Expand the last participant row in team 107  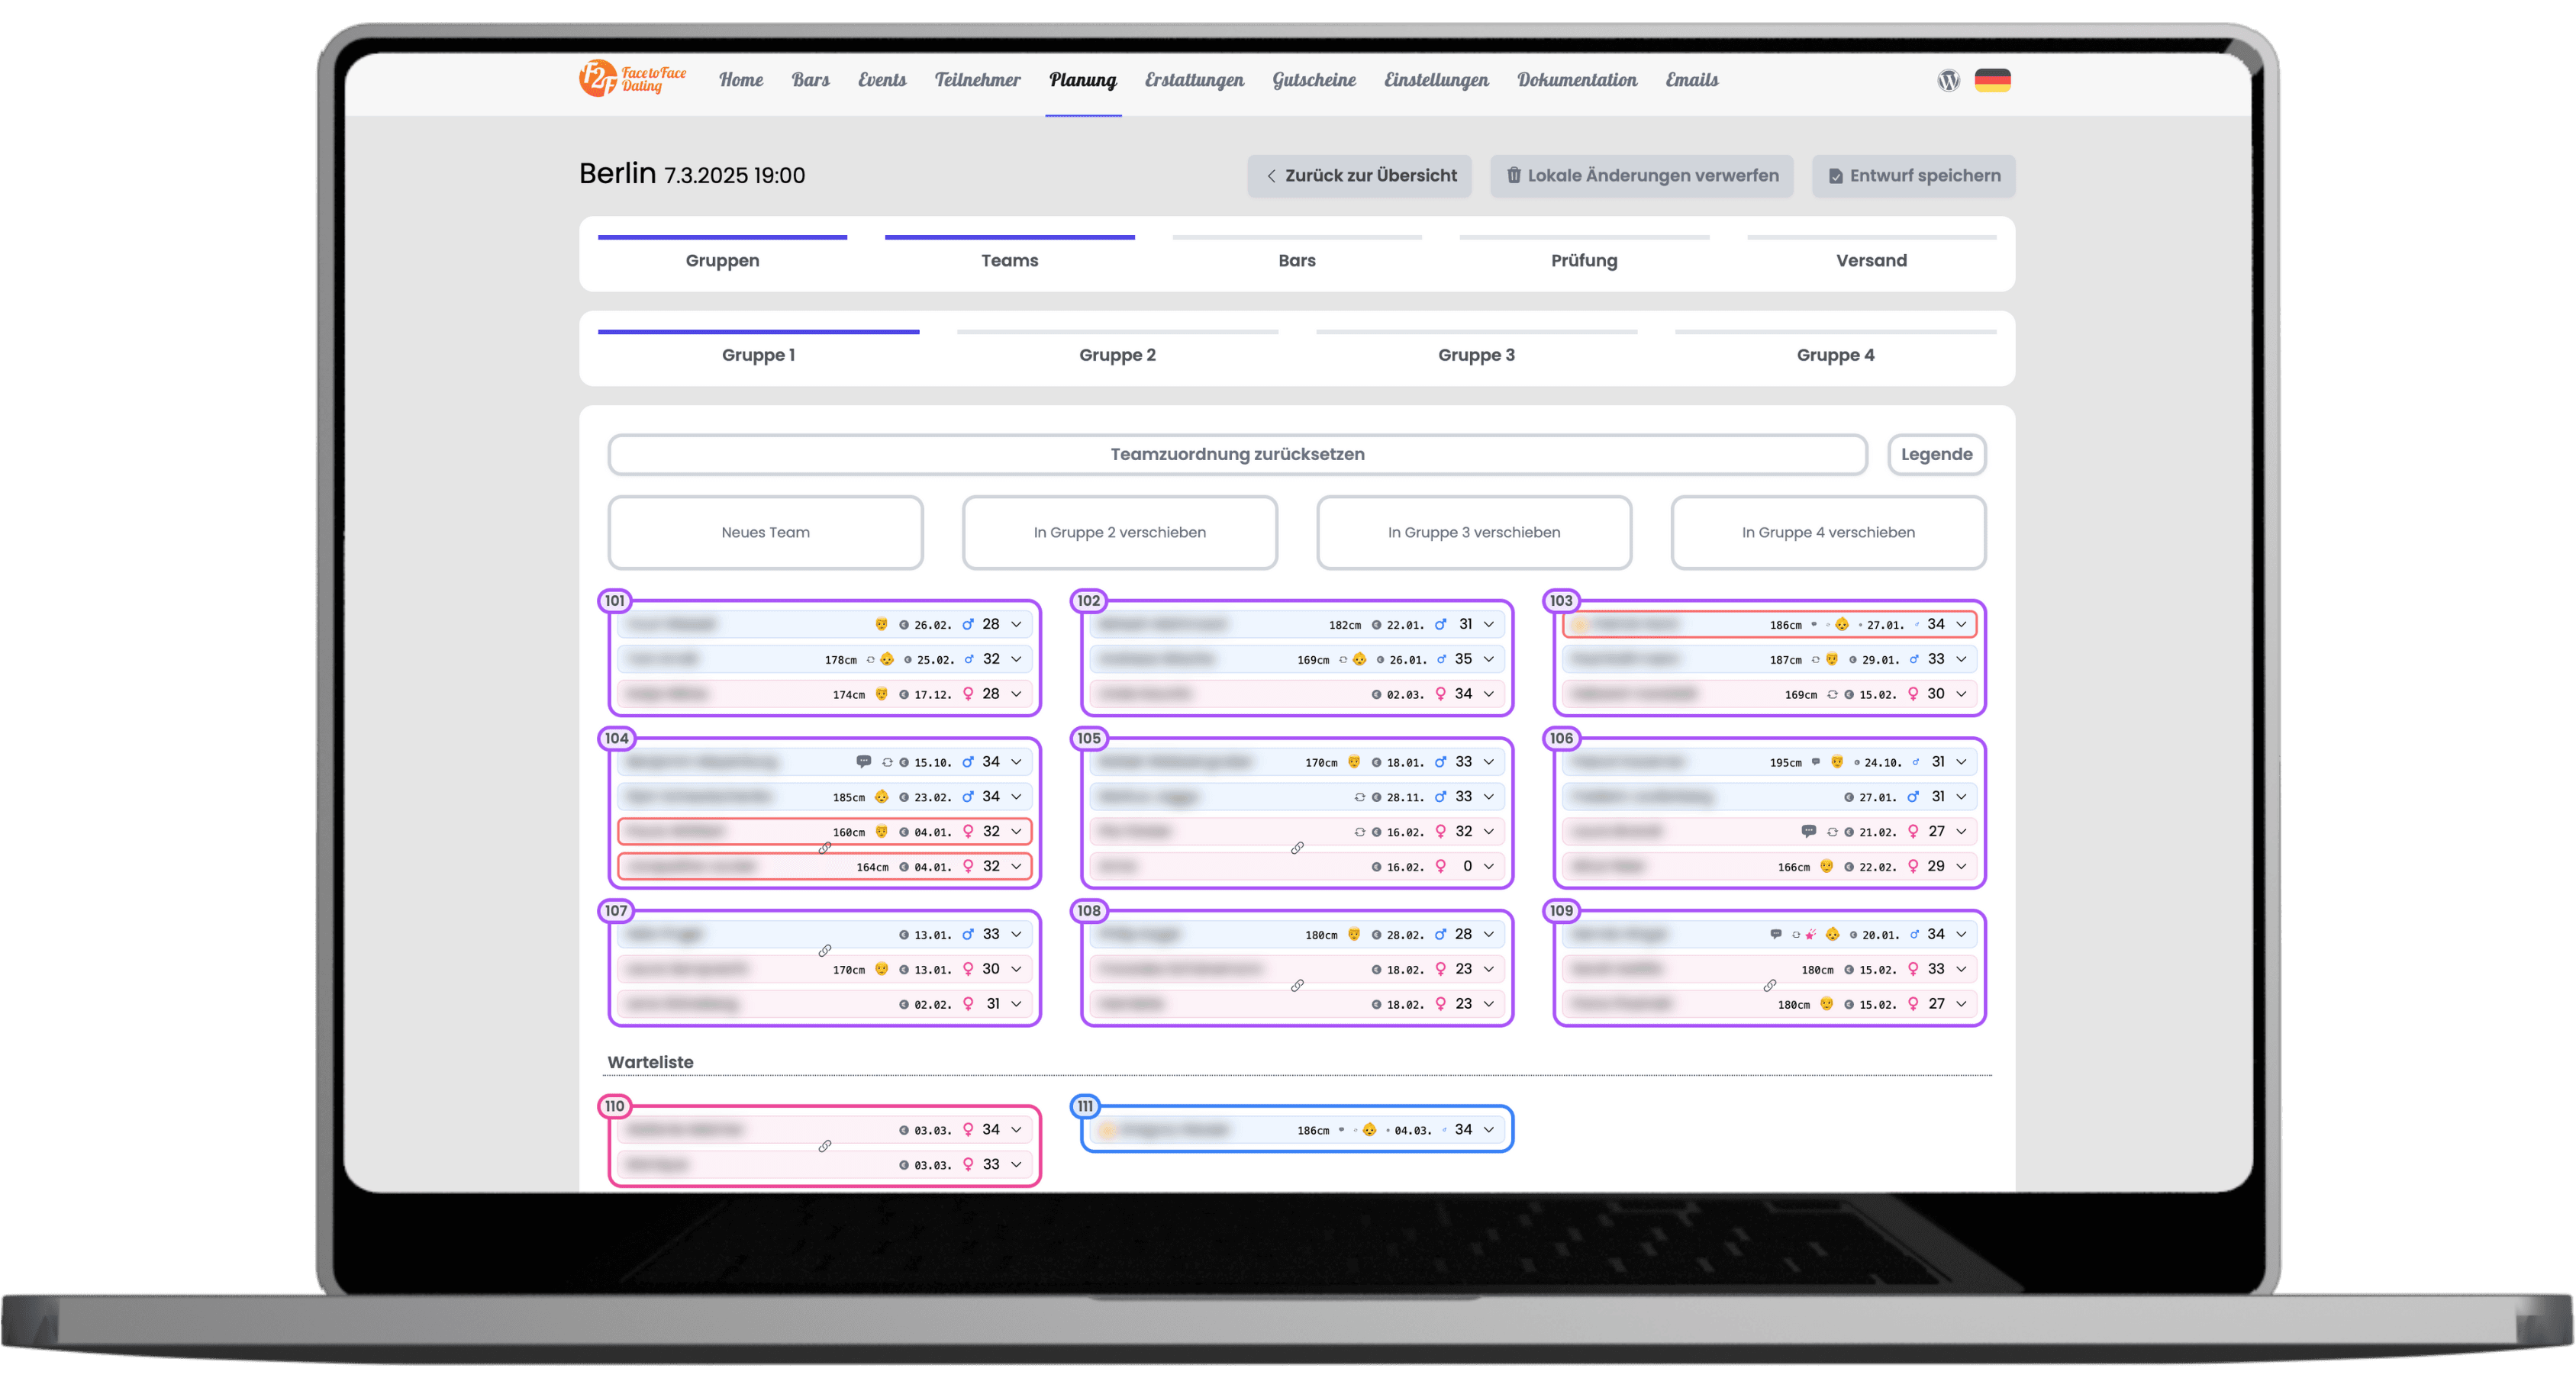pyautogui.click(x=1016, y=1003)
